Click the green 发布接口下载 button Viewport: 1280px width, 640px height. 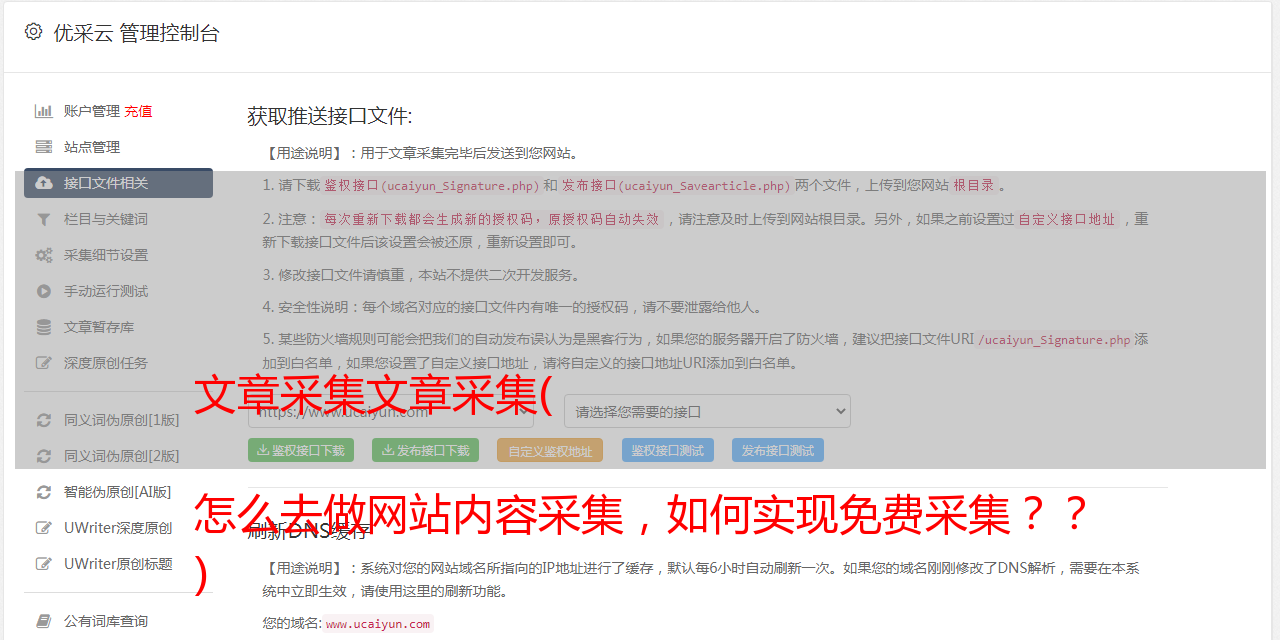[x=425, y=450]
